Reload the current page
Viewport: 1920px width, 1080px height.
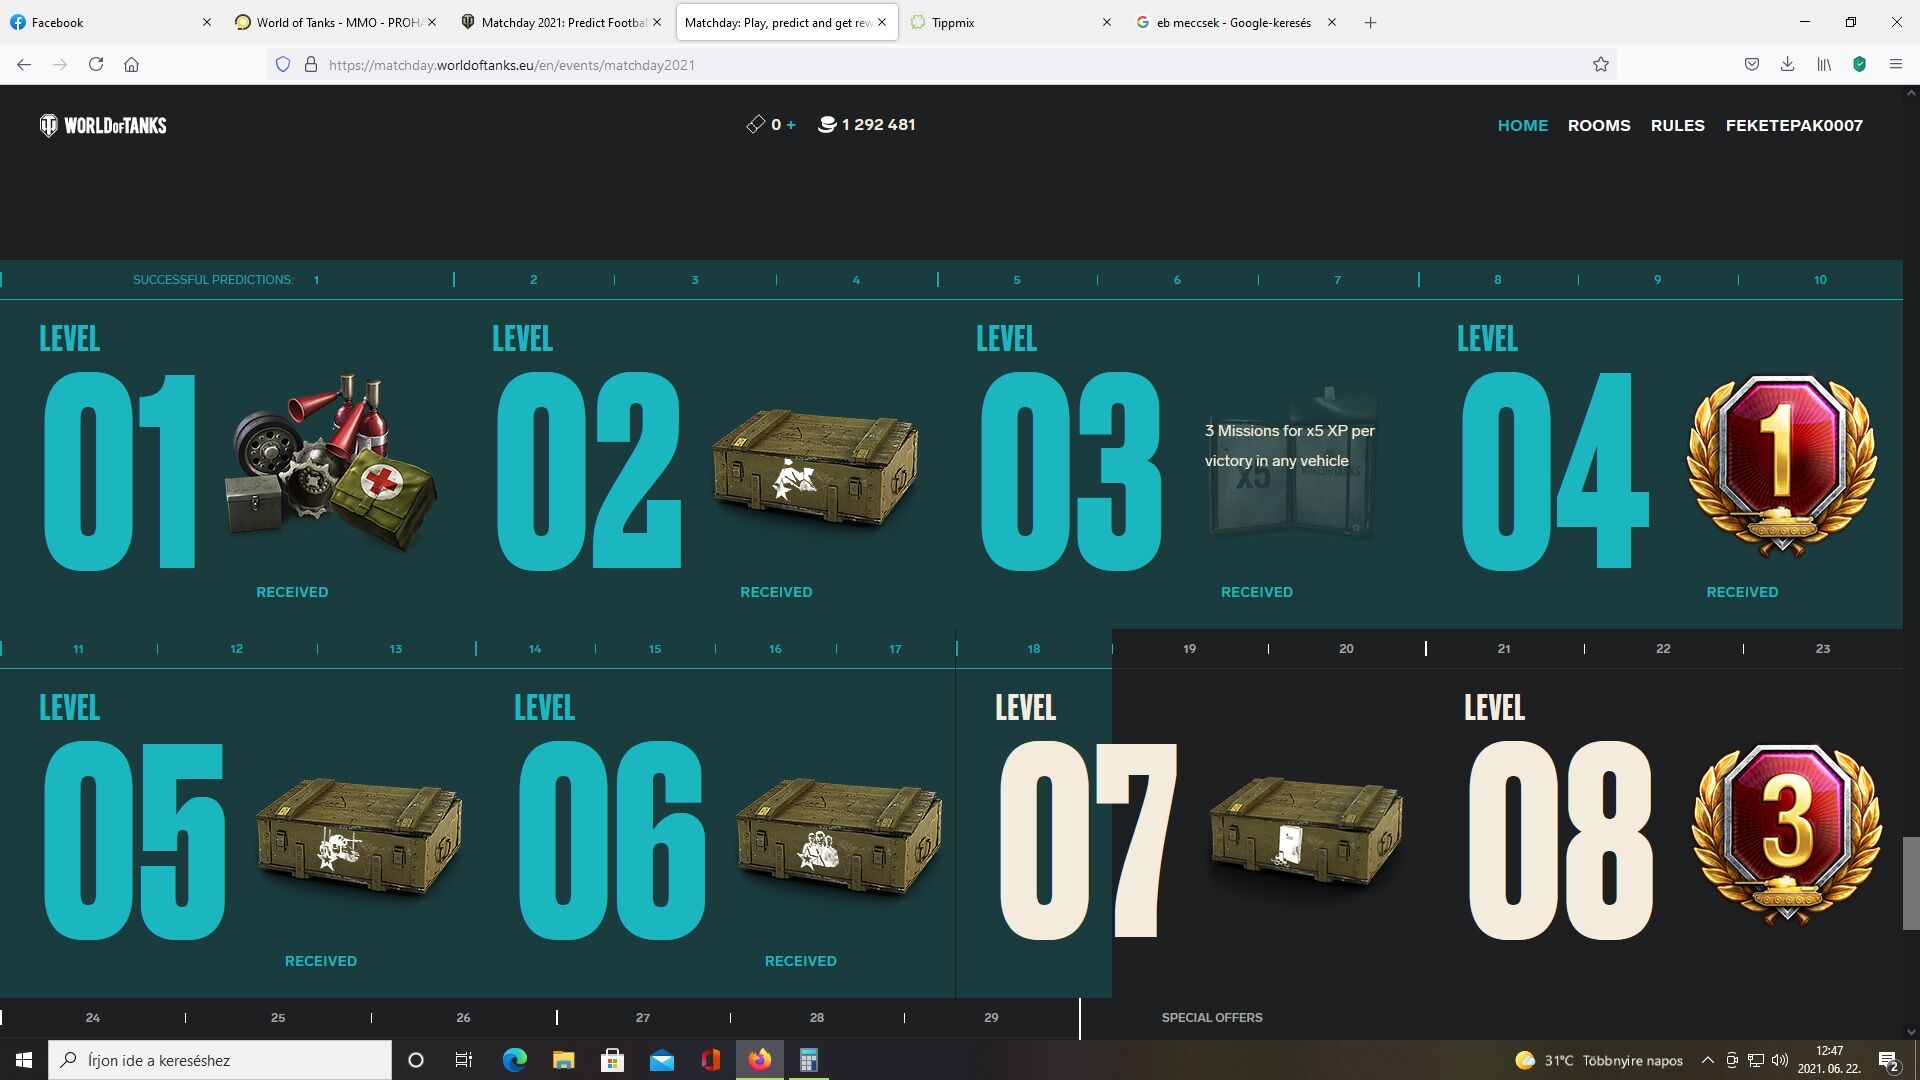pos(96,64)
